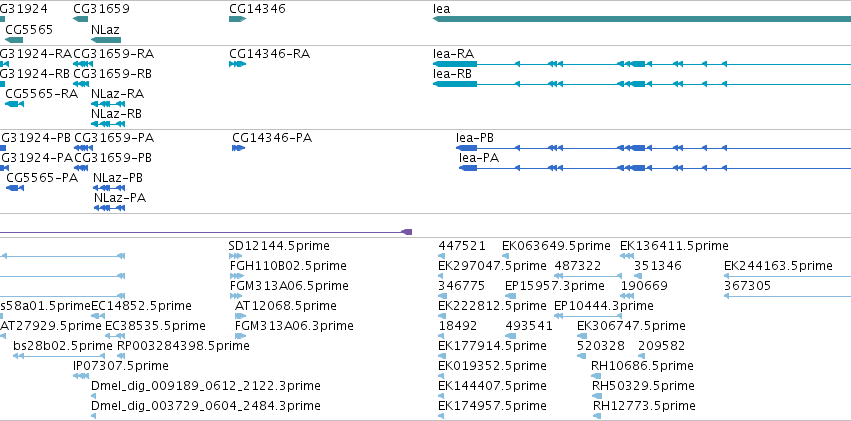Click the purple arrowhead feature end
The image size is (851, 421).
click(x=407, y=232)
